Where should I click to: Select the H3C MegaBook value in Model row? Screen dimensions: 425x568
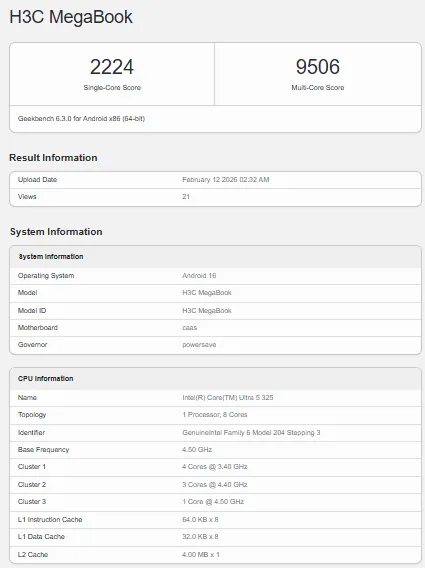click(x=207, y=293)
